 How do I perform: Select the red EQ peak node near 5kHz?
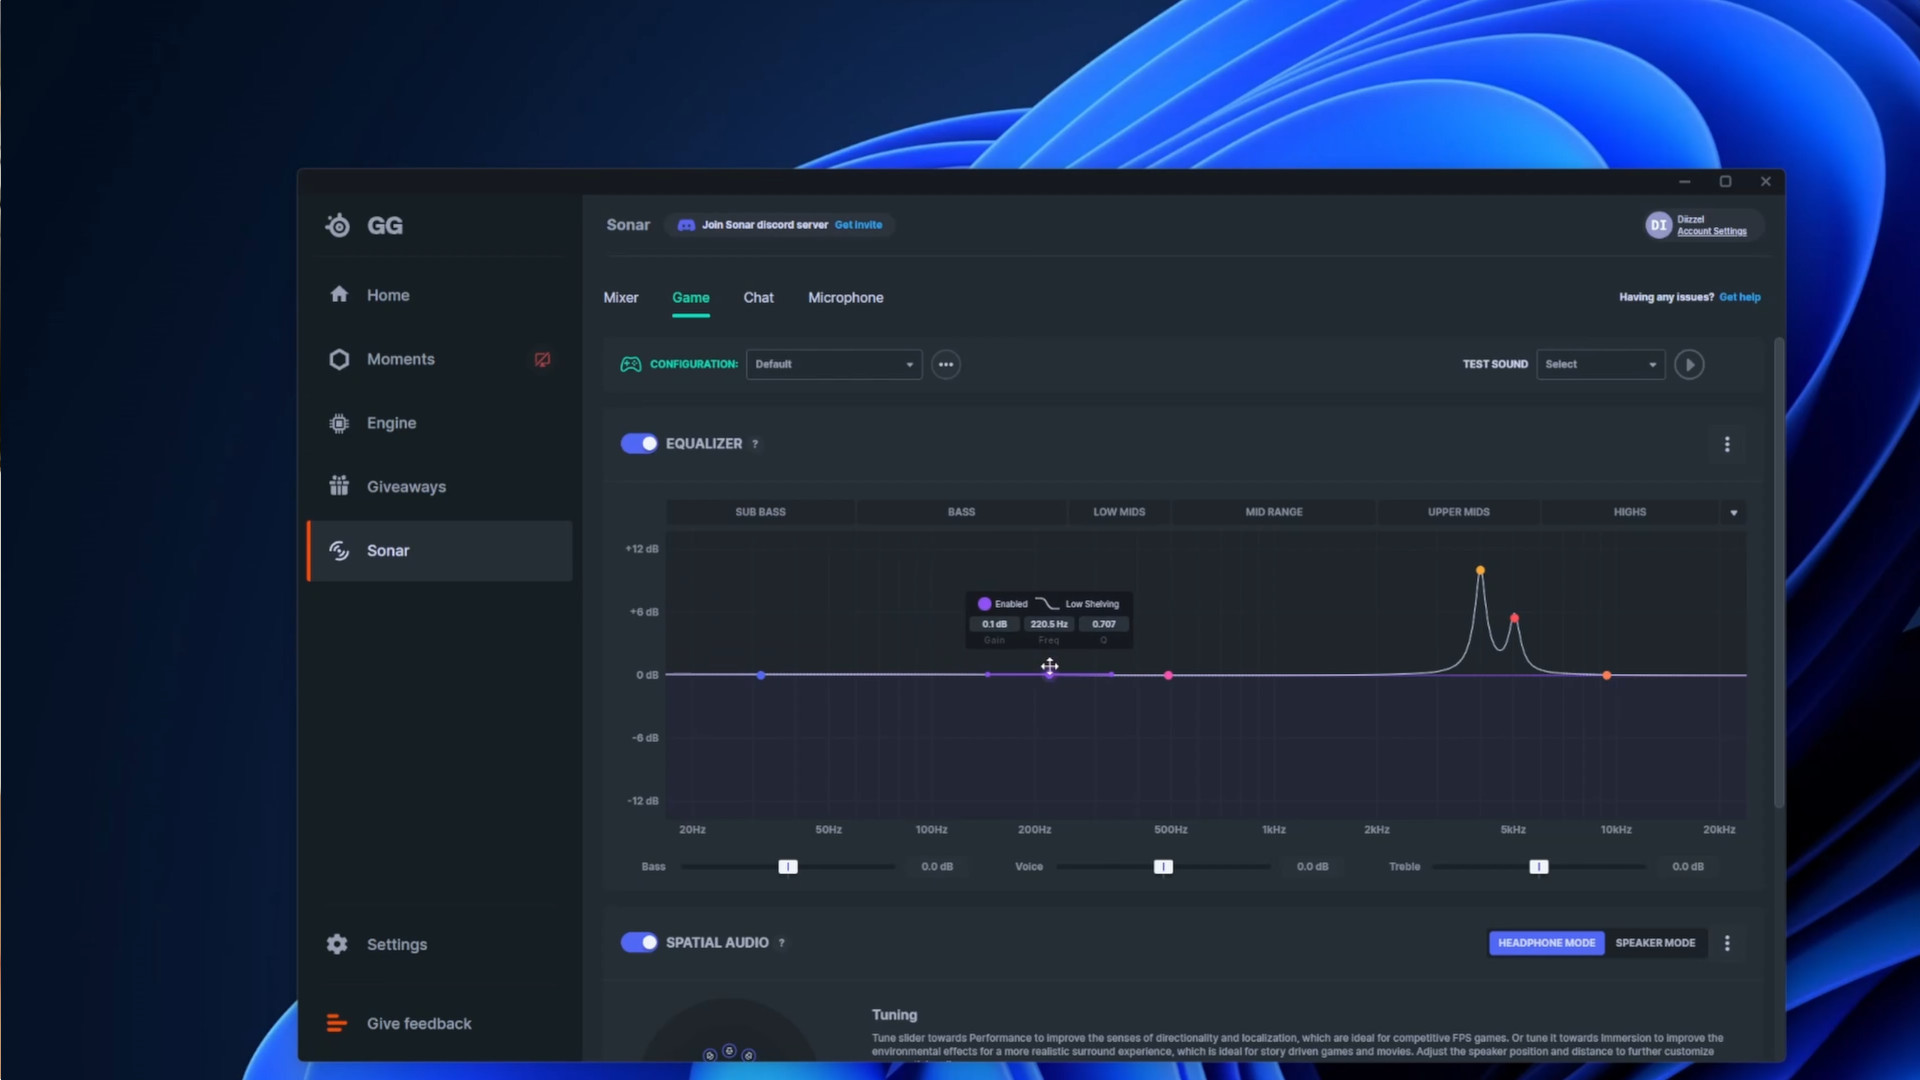coord(1514,618)
